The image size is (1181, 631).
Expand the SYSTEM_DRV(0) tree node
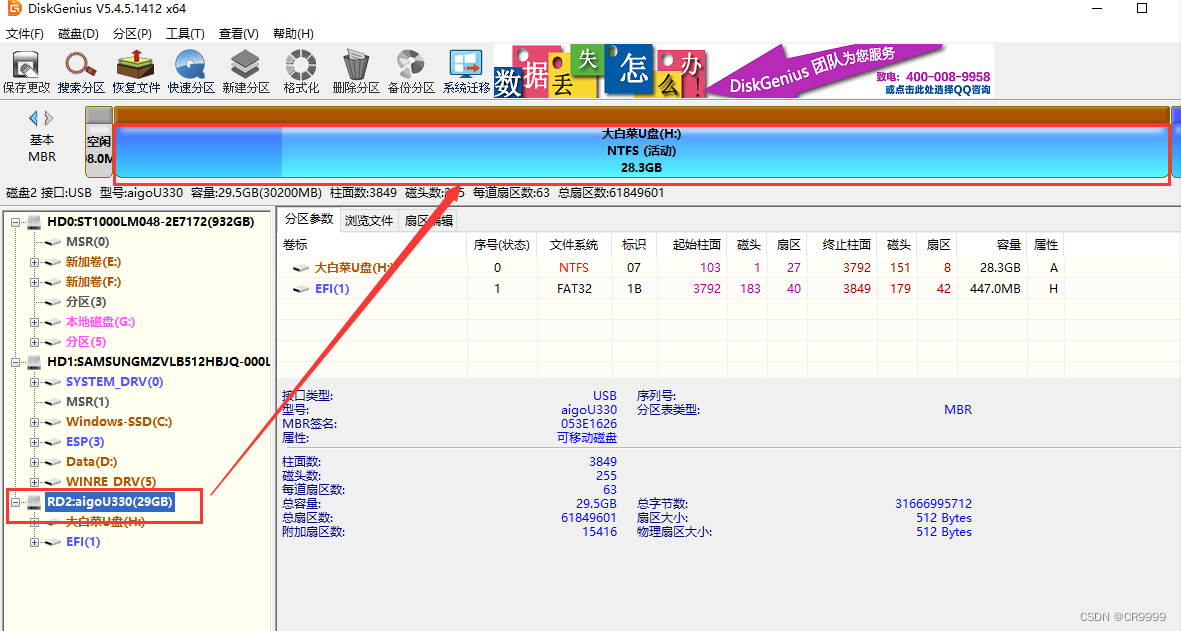35,383
